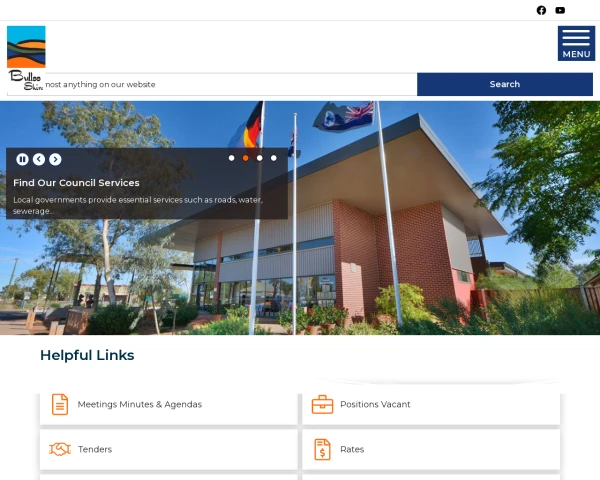Viewport: 600px width, 480px height.
Task: Focus the website search input field
Action: click(212, 84)
